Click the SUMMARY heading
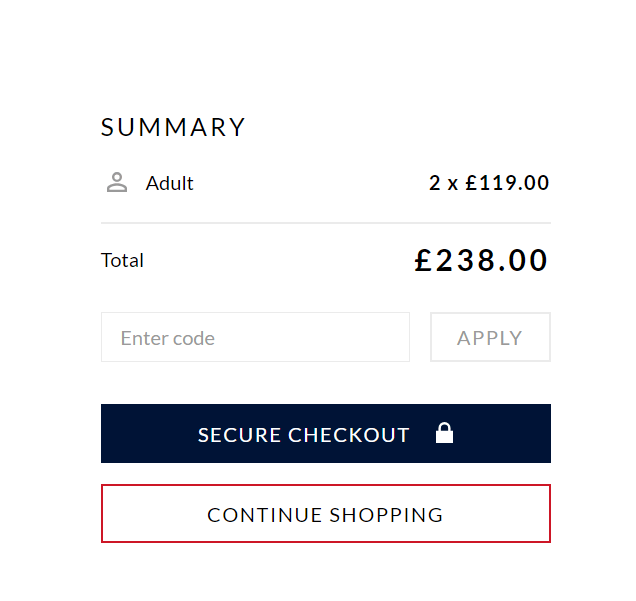636x601 pixels. coord(173,127)
